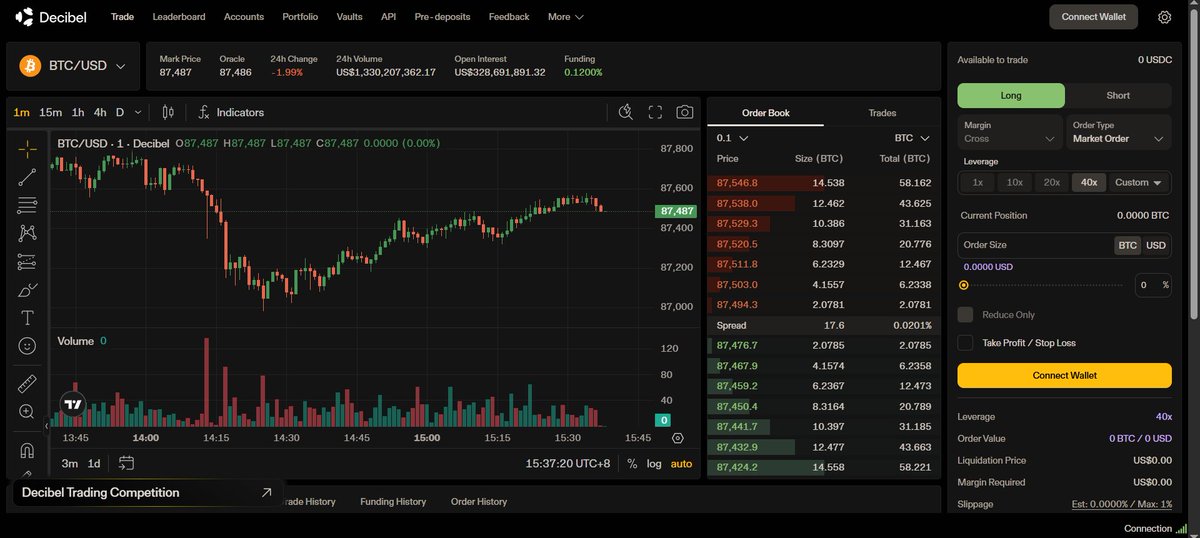Toggle auto scale on the chart
1200x538 pixels.
click(681, 463)
